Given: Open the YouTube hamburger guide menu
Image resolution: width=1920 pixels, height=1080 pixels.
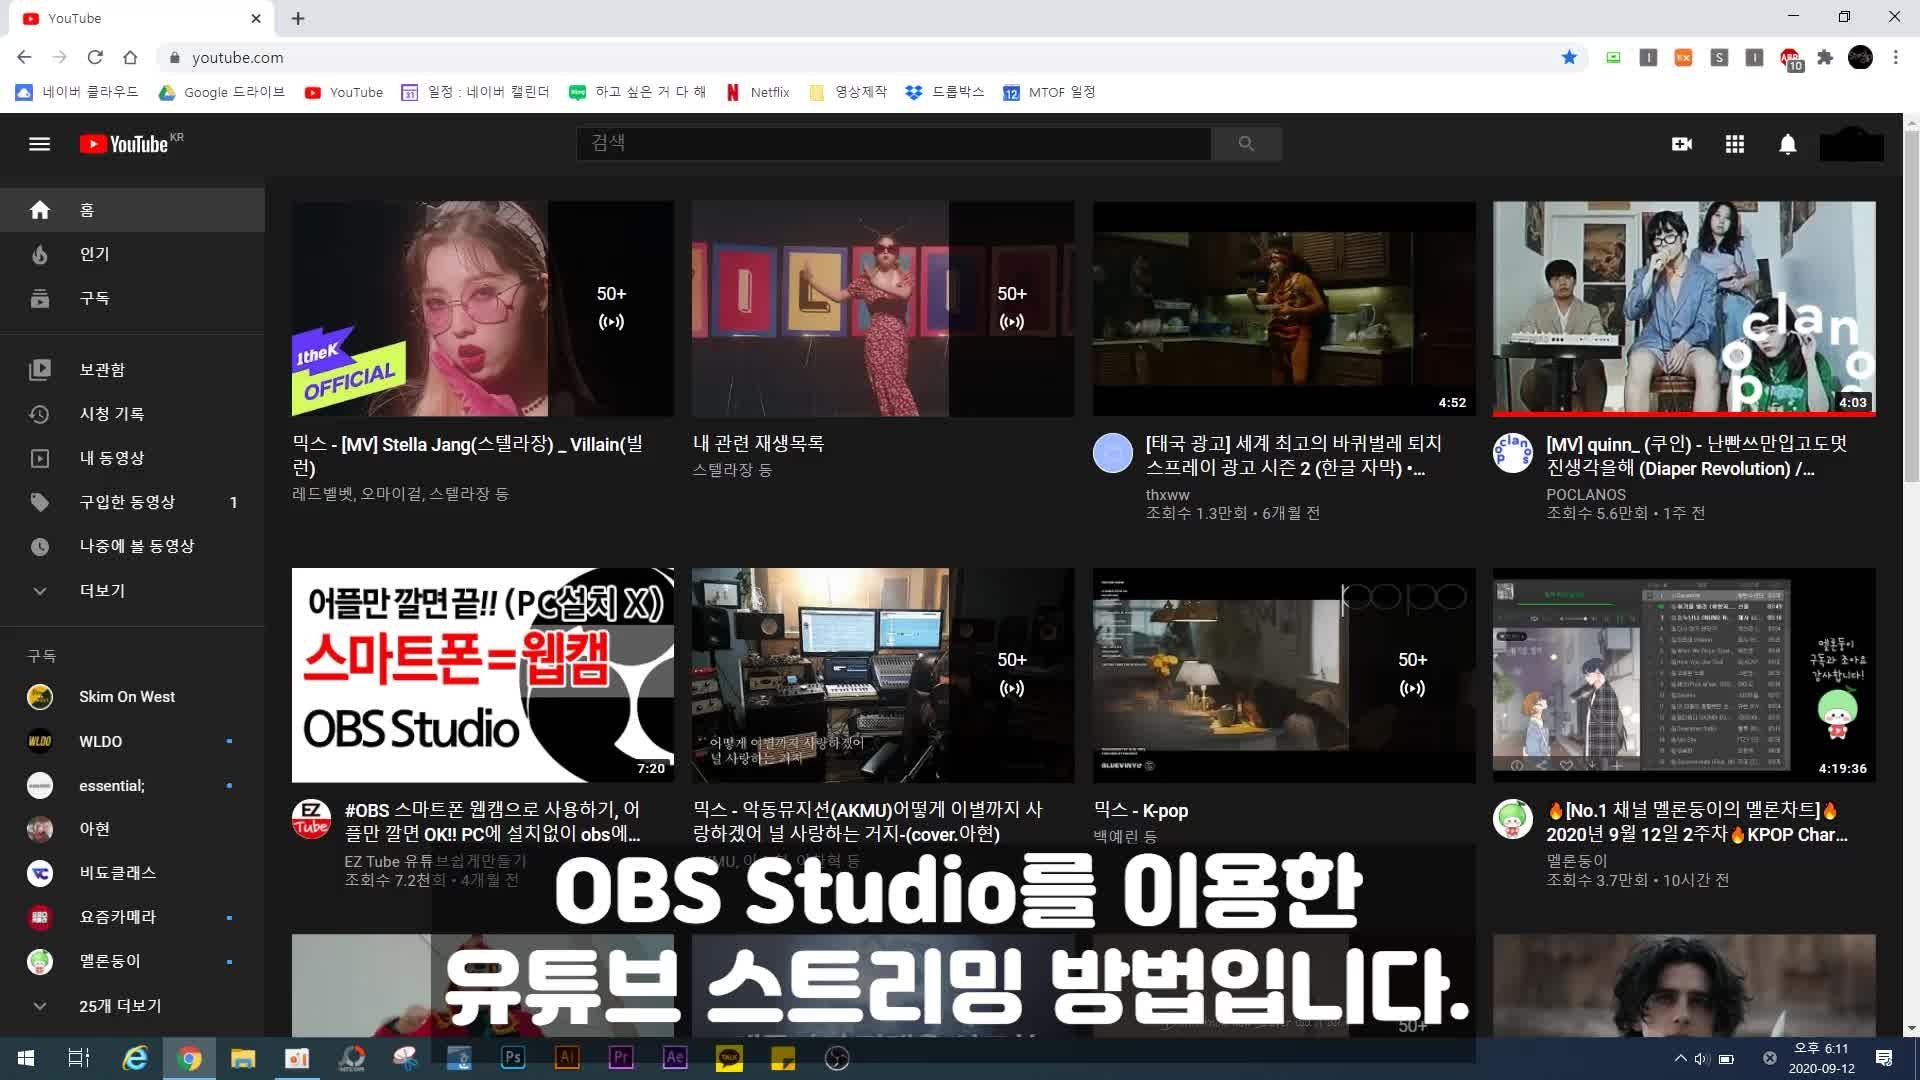Looking at the screenshot, I should (x=39, y=144).
